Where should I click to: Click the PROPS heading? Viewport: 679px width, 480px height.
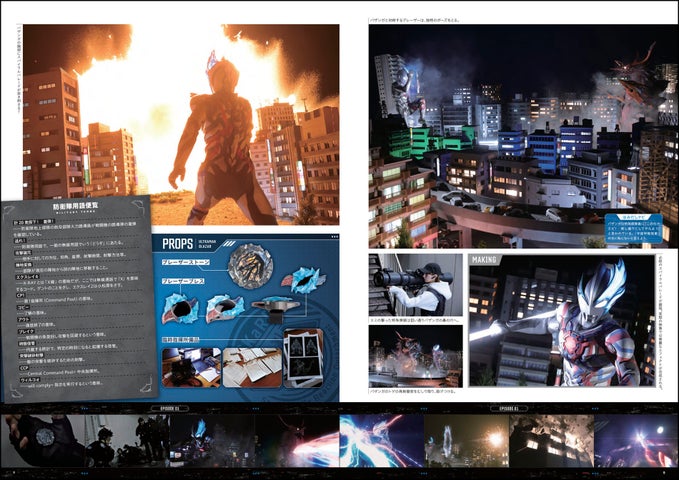[x=178, y=243]
